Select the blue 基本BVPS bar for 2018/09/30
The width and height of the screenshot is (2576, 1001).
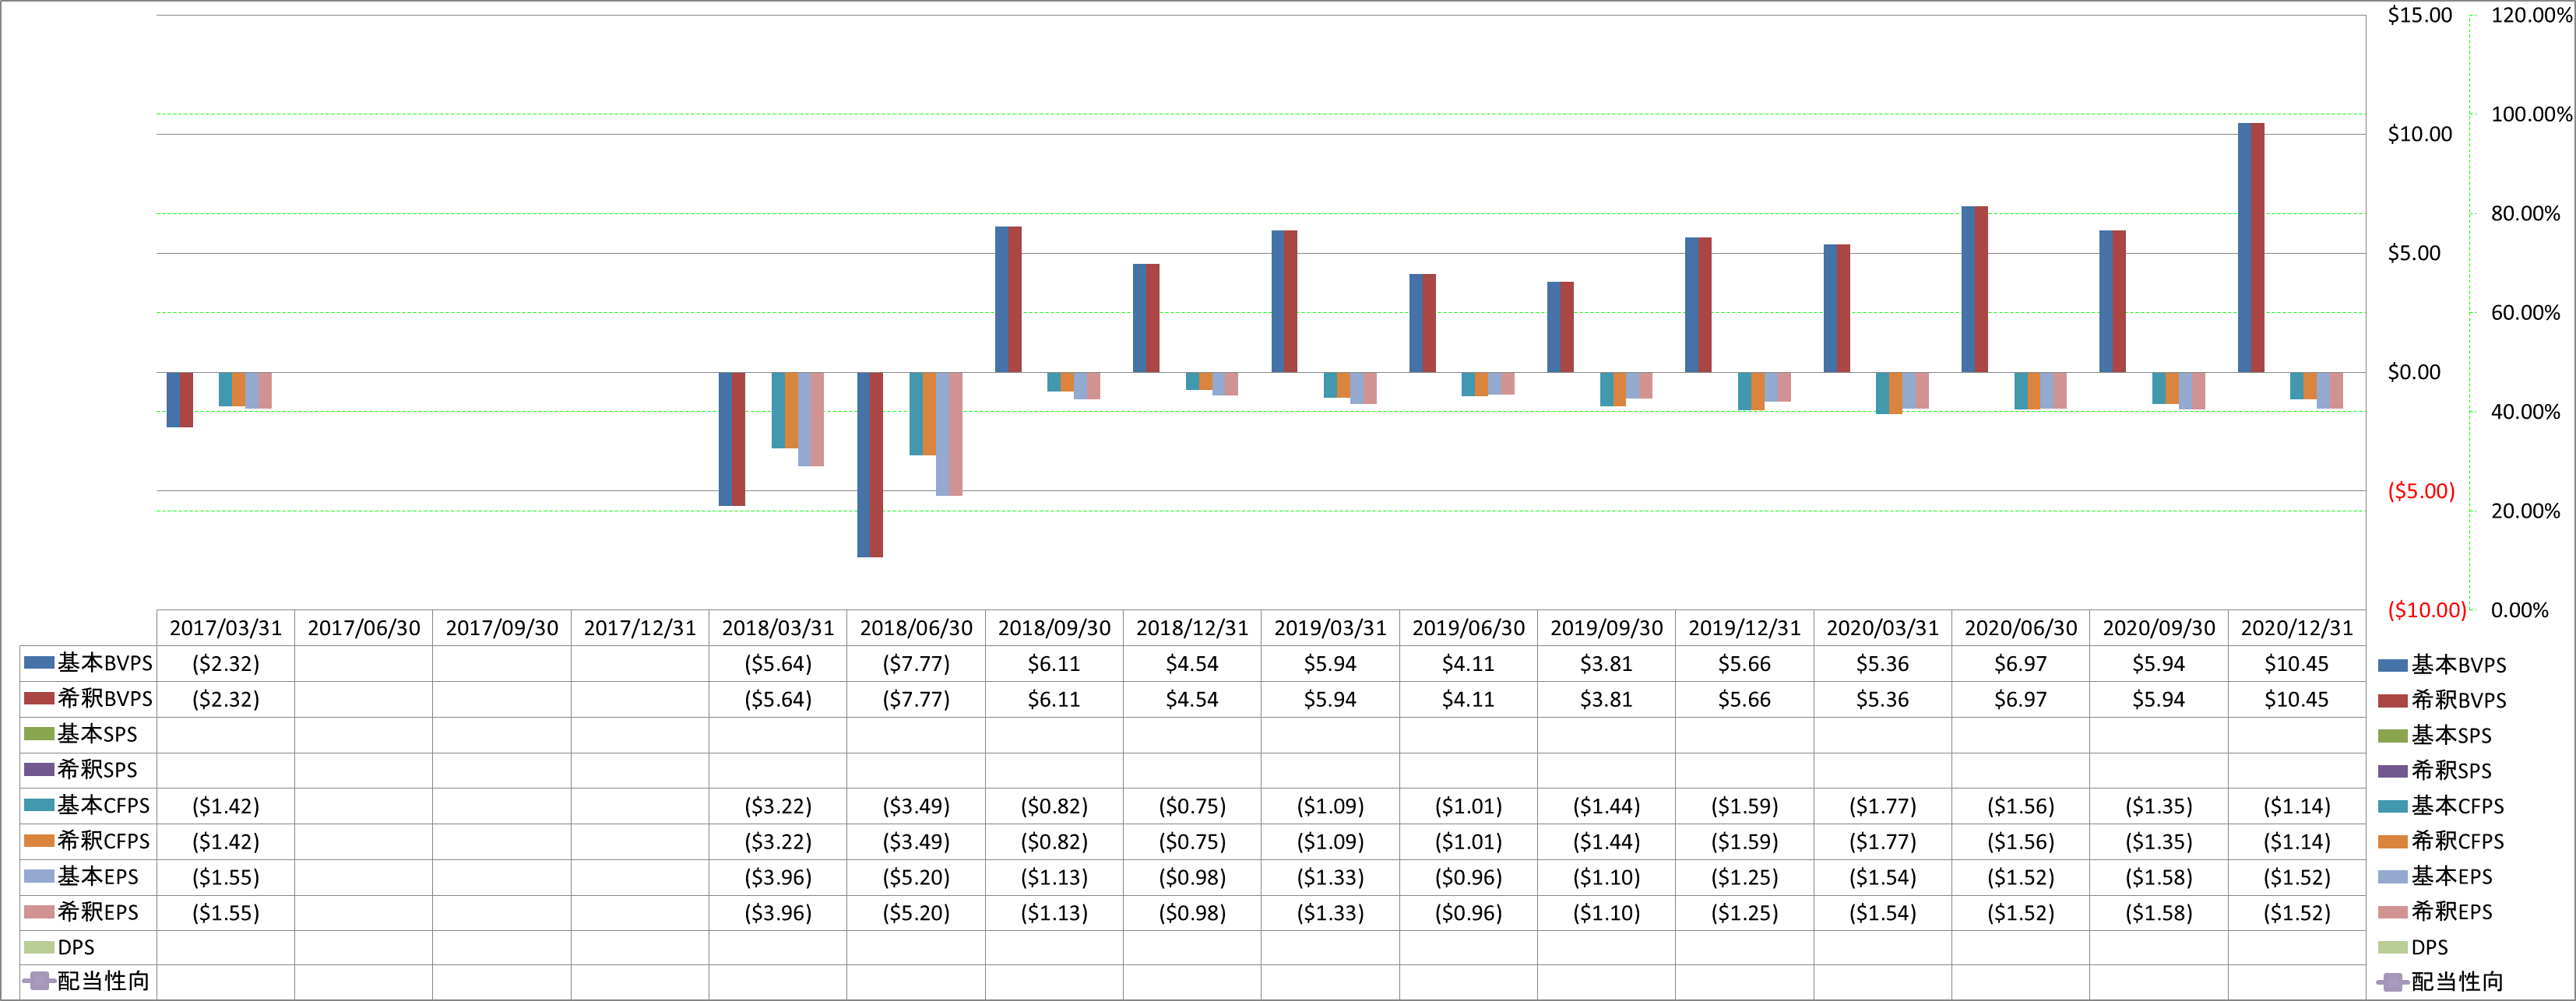point(1002,300)
